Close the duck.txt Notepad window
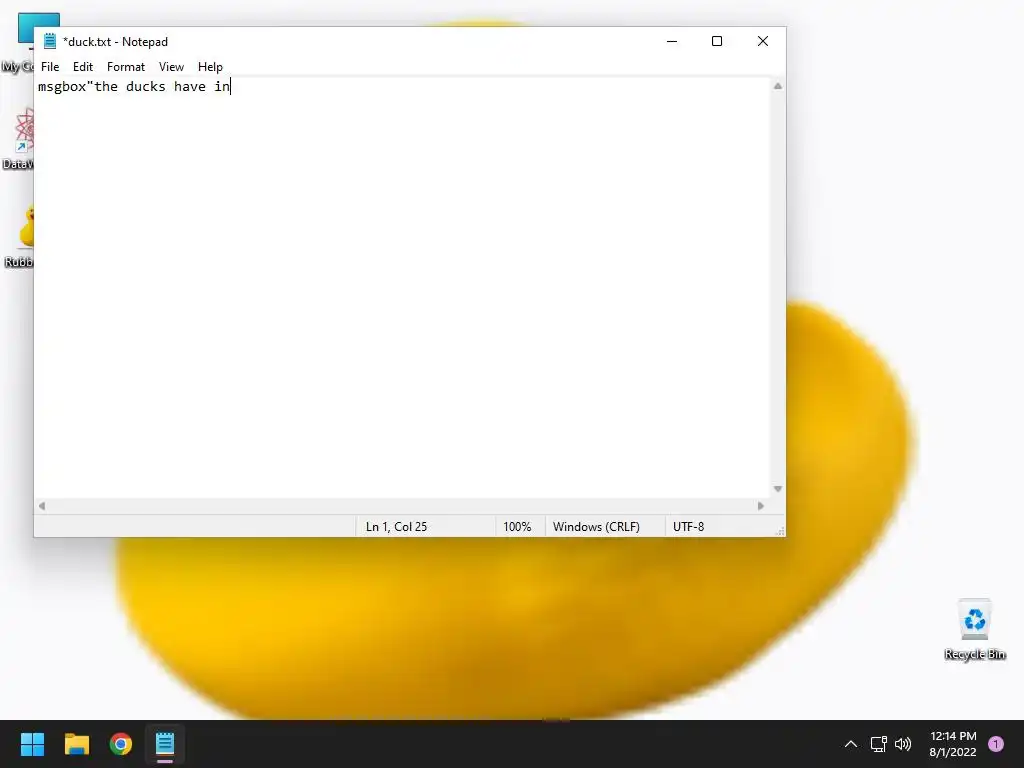This screenshot has height=768, width=1024. (762, 41)
